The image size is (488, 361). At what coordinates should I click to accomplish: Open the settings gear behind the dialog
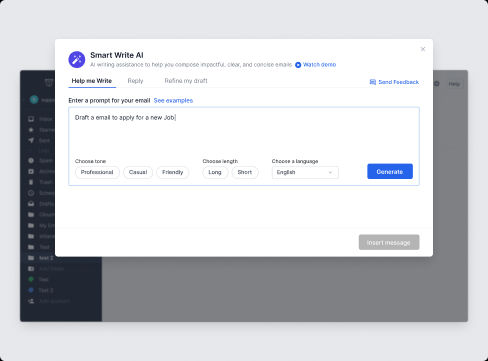point(437,84)
